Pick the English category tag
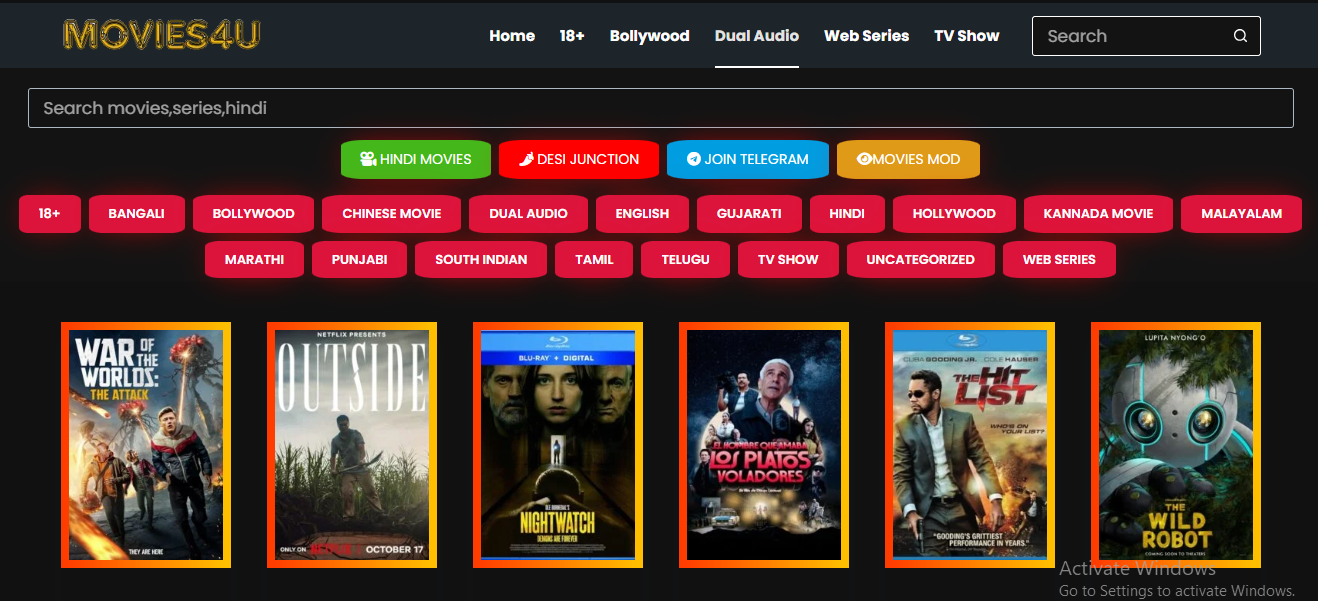 [642, 213]
